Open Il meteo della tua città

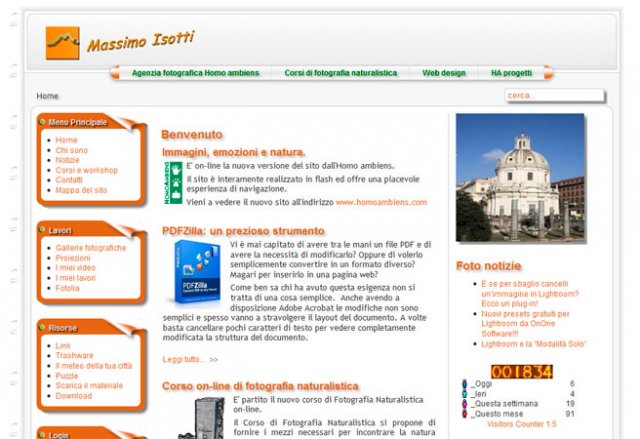[x=94, y=366]
